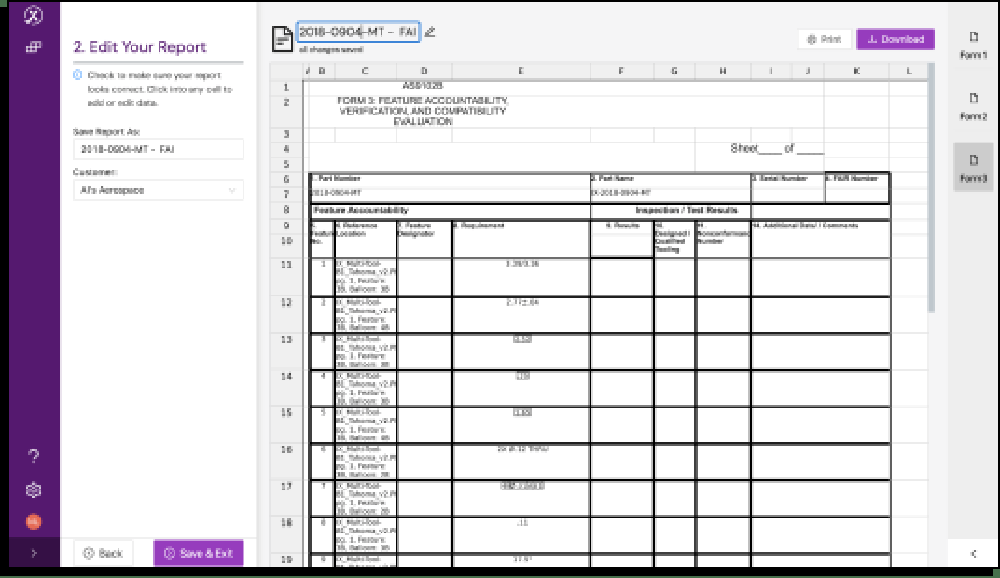Click the orange user avatar
The width and height of the screenshot is (1000, 578).
(33, 521)
